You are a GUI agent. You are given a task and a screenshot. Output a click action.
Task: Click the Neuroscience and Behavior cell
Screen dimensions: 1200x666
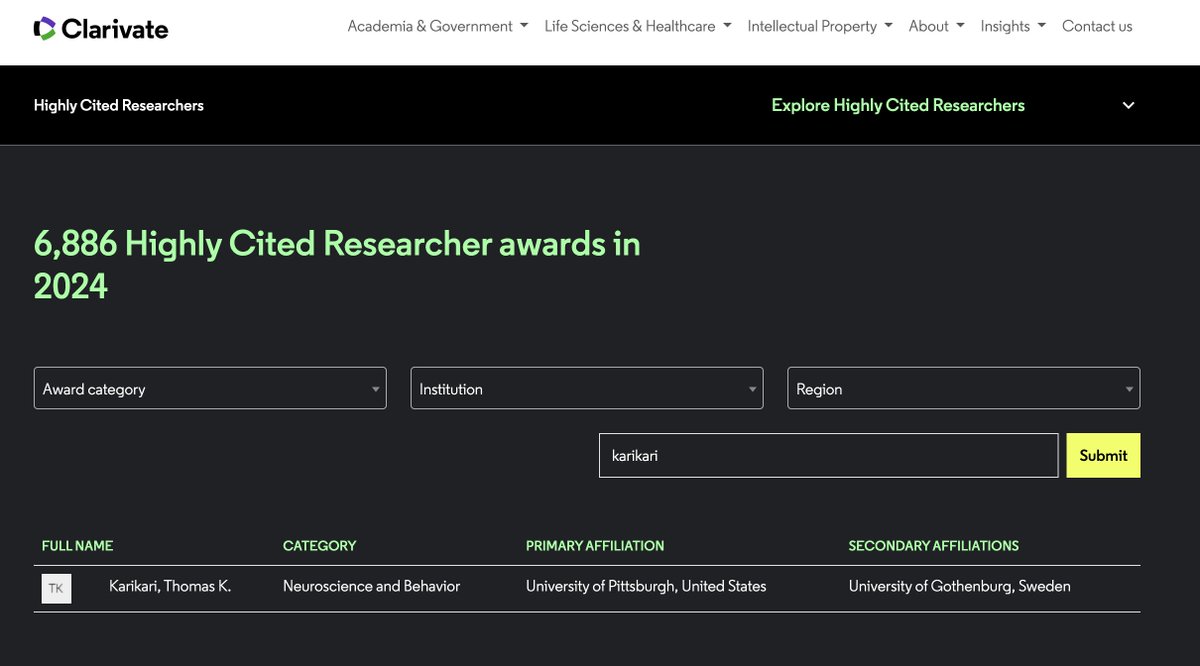(x=372, y=587)
